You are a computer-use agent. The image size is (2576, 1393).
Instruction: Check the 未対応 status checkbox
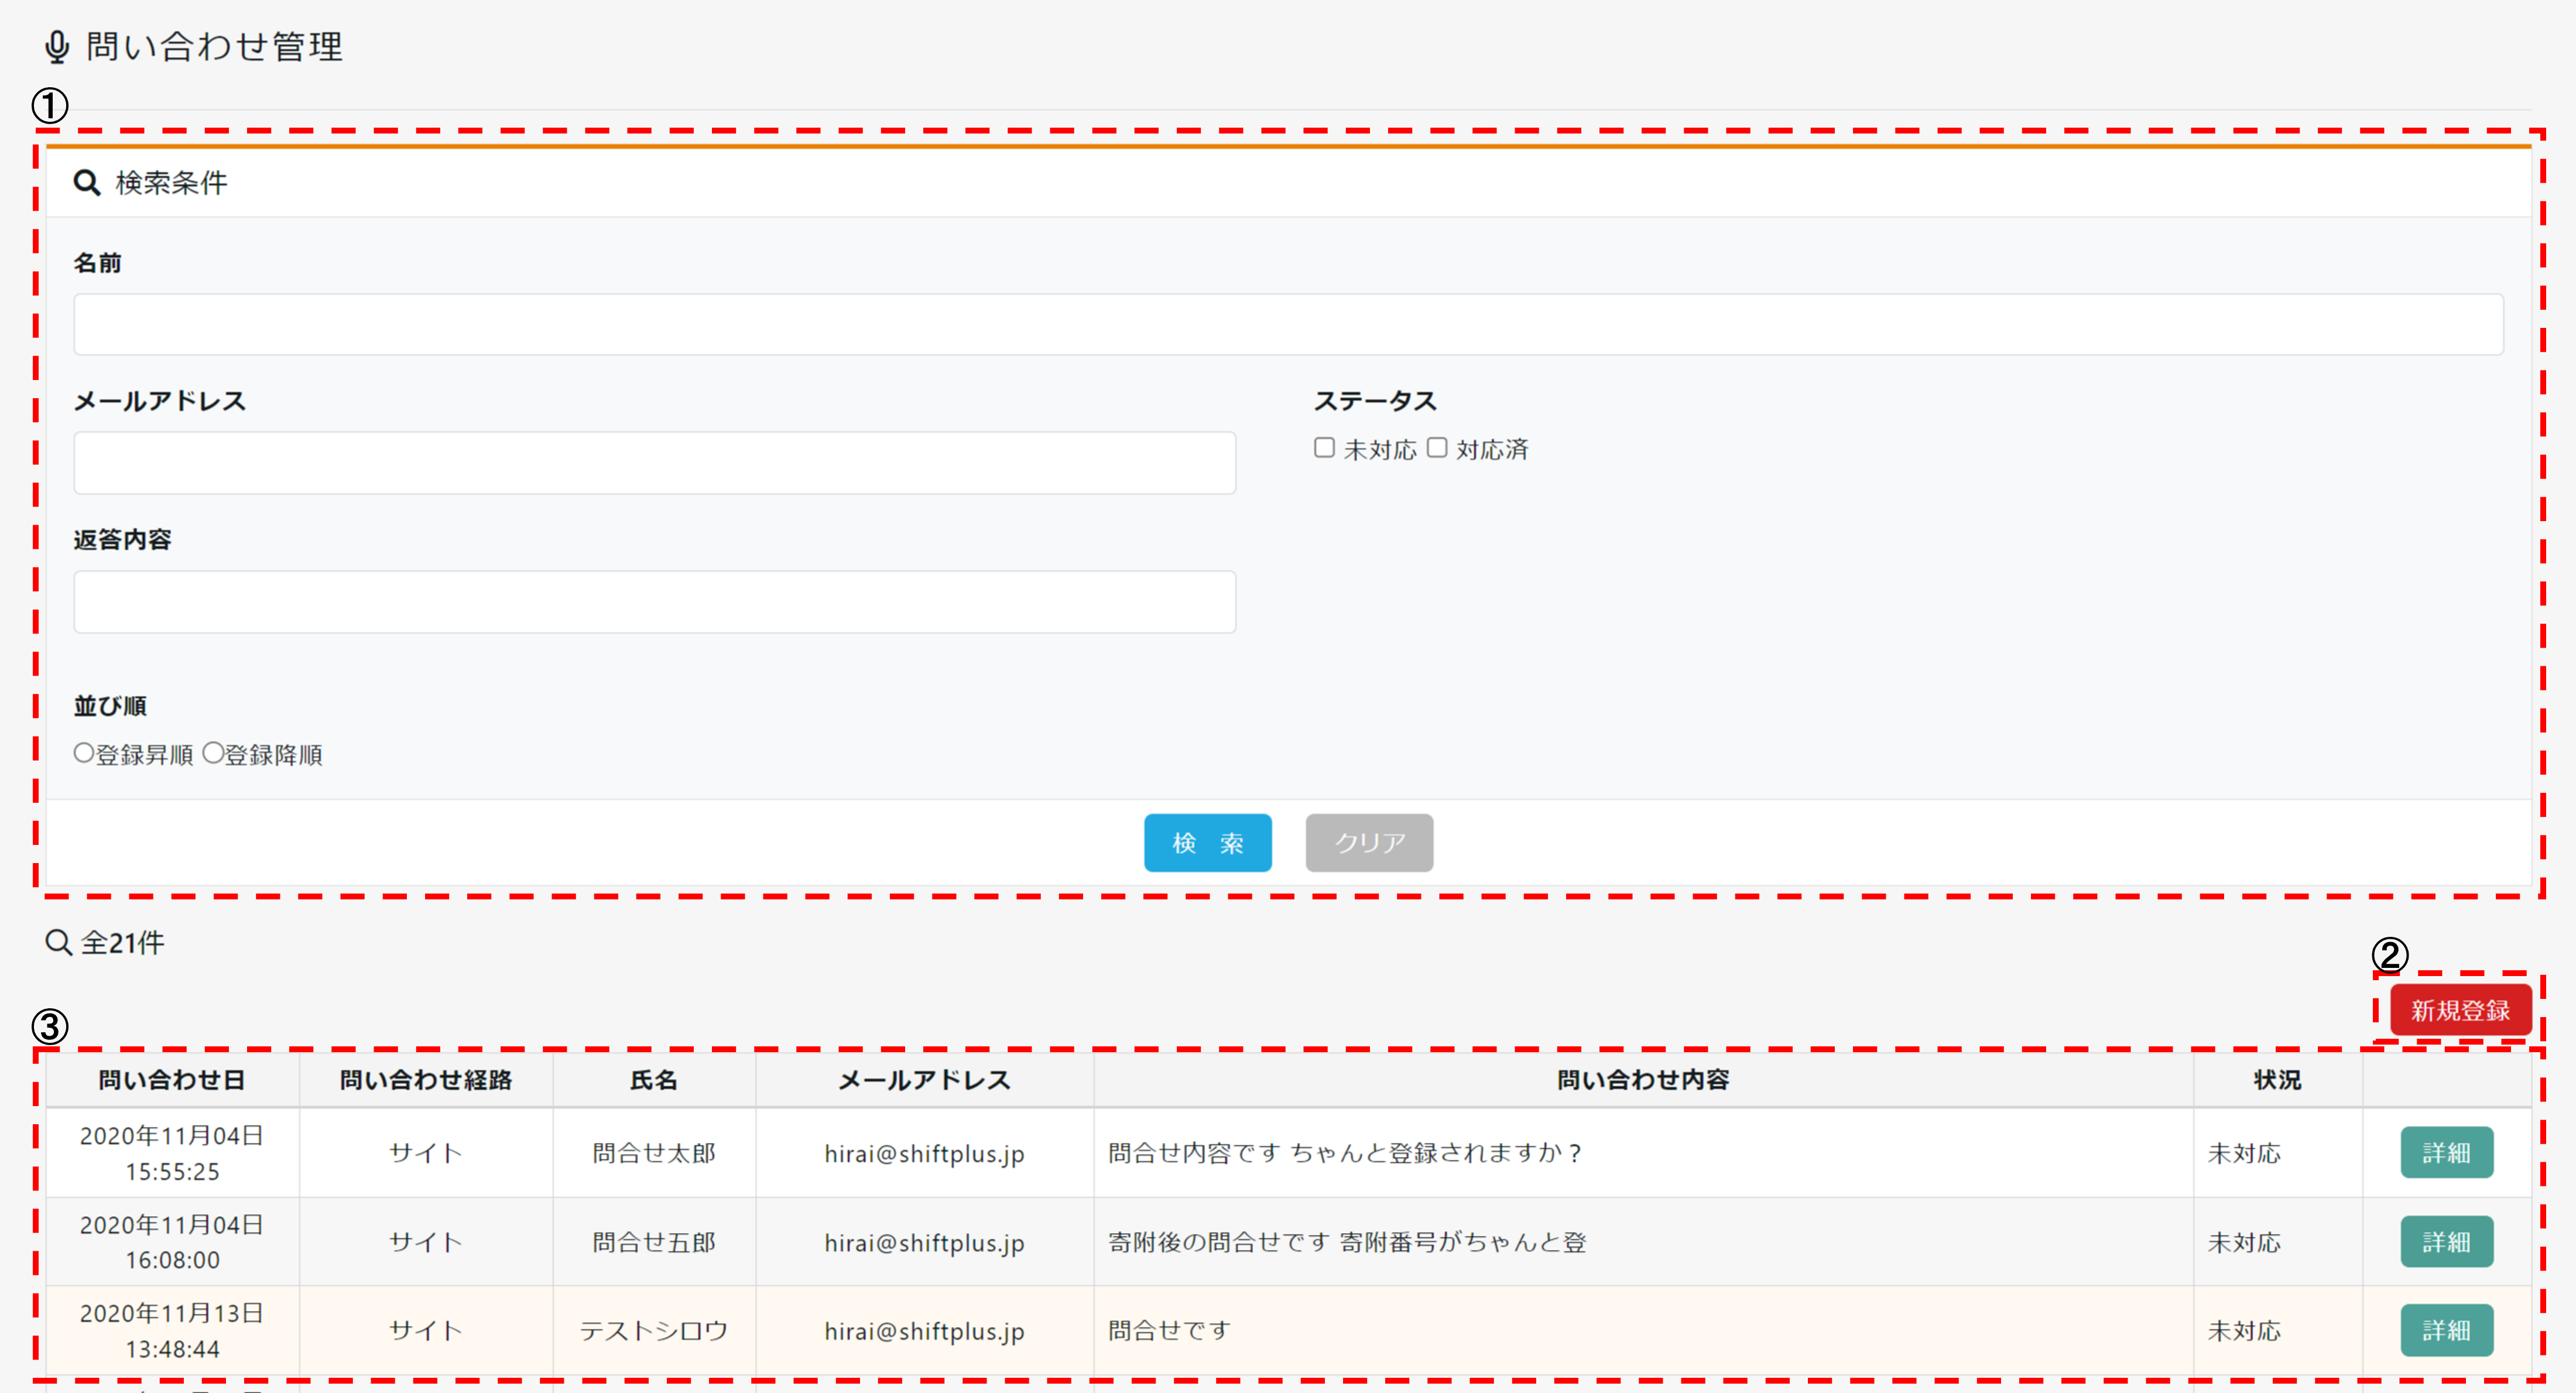1324,448
